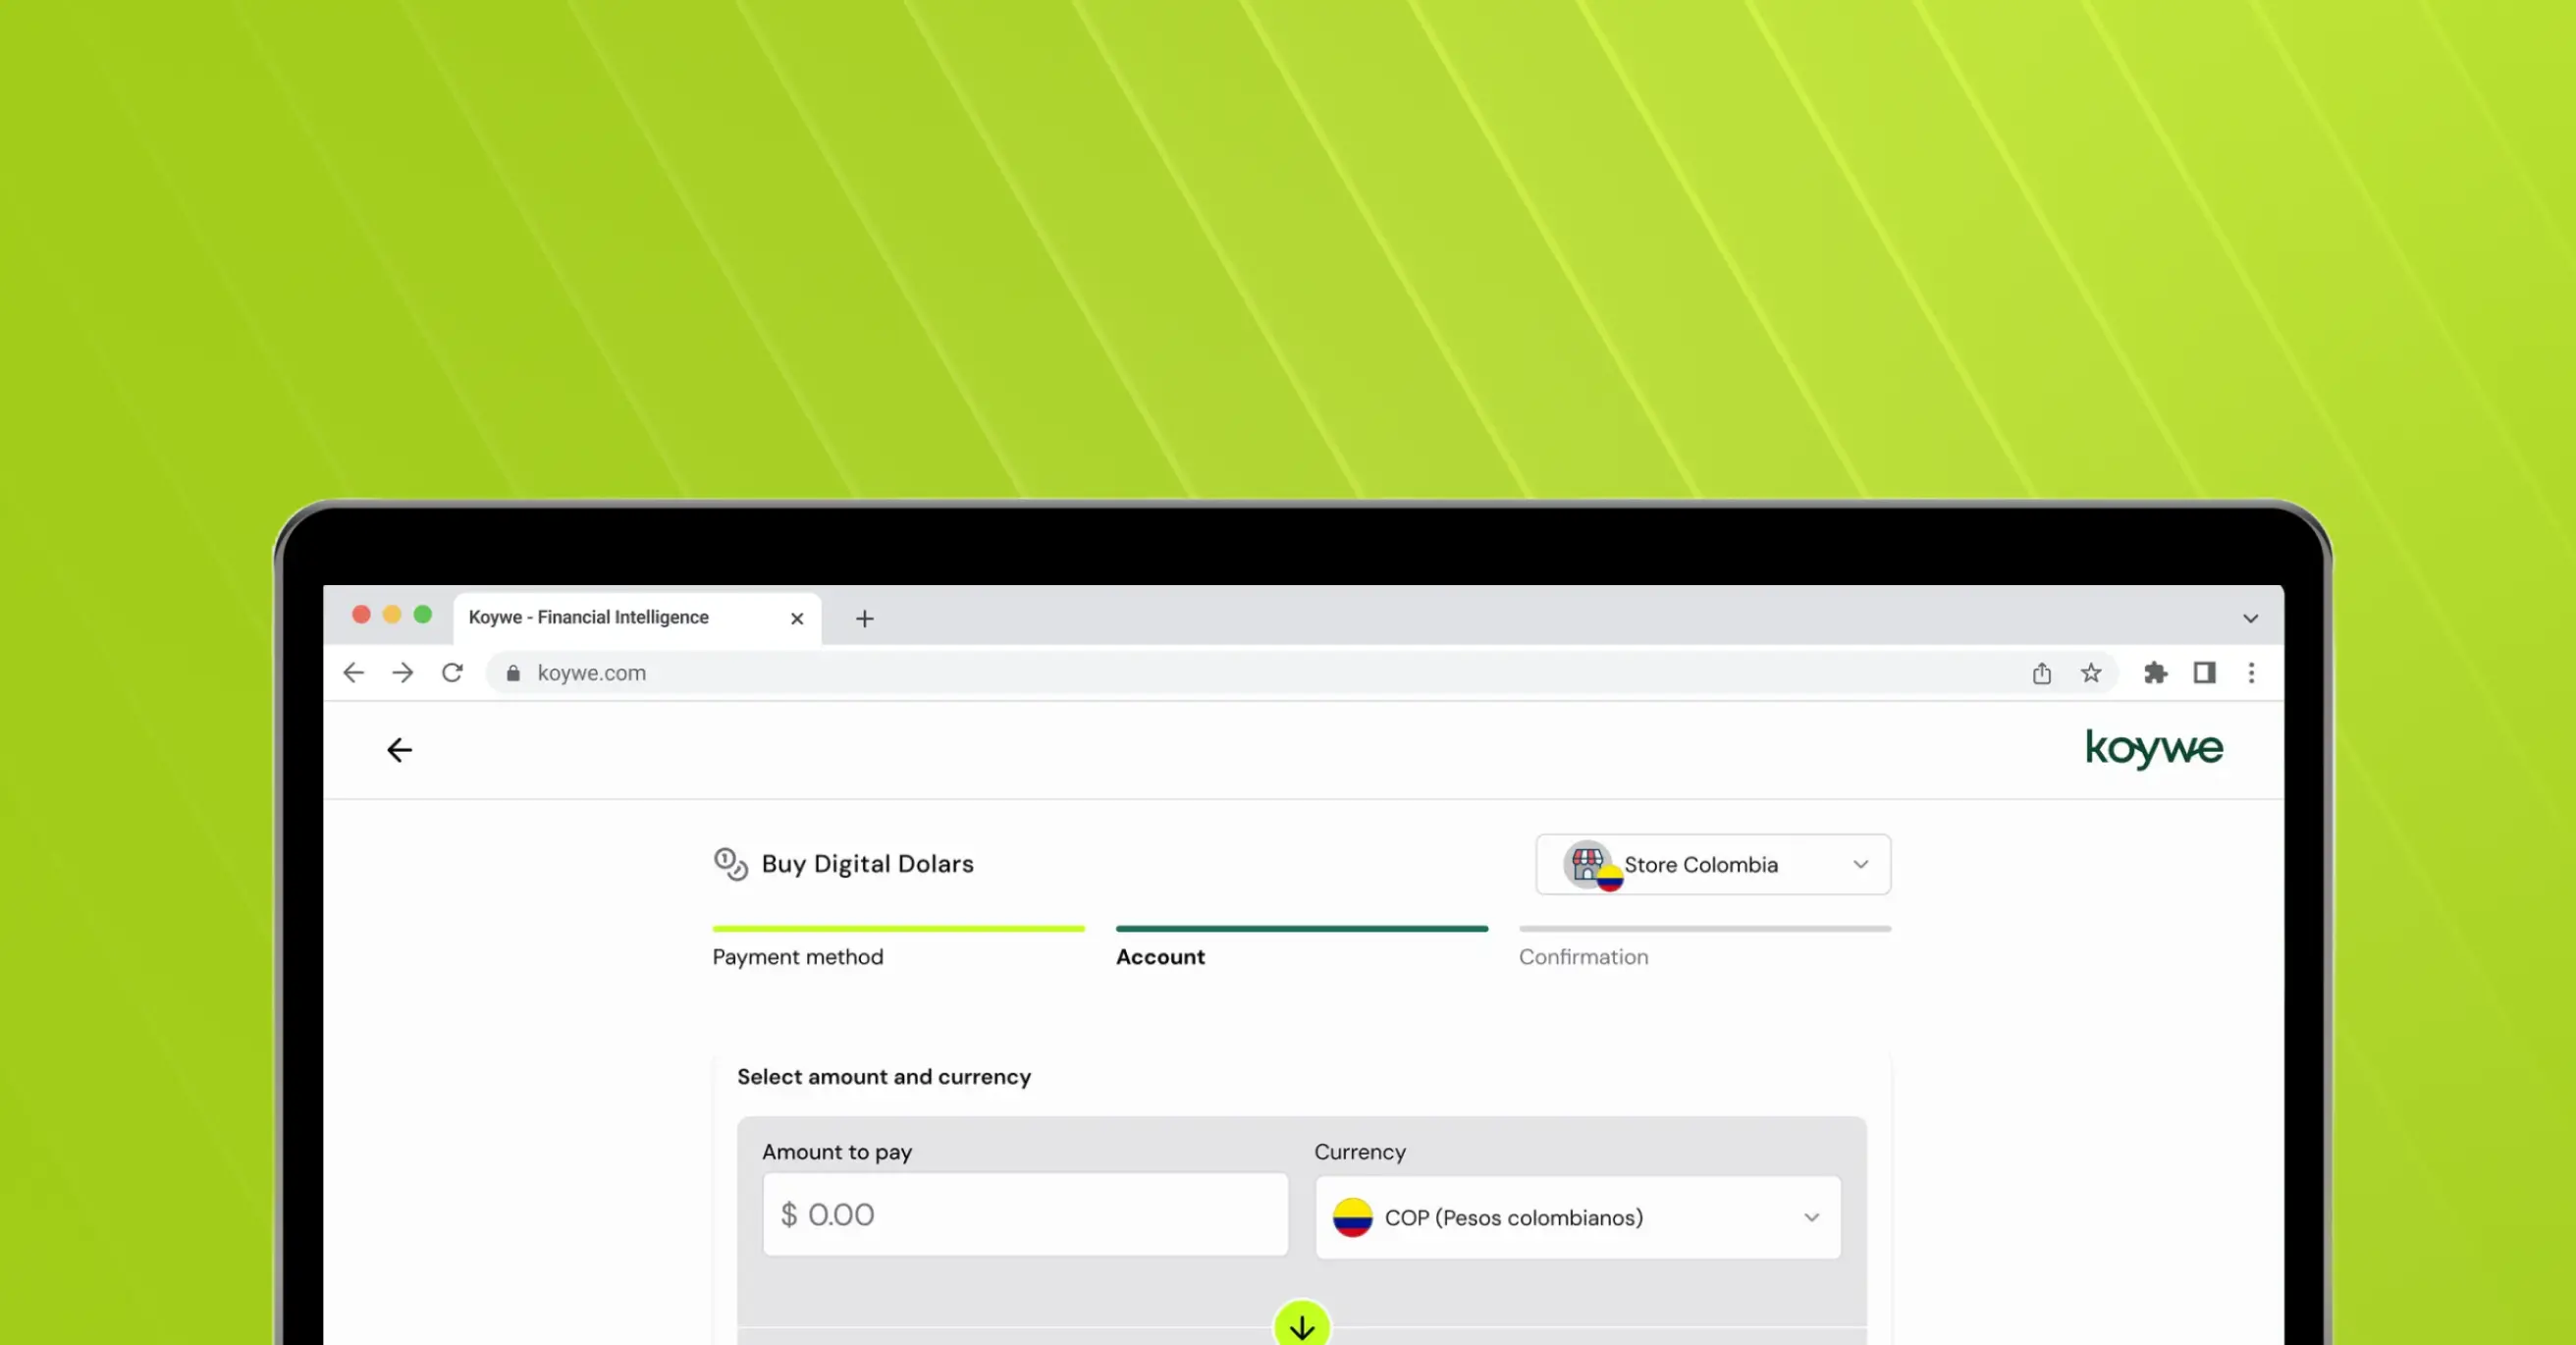Click the lime progress bar above Payment method

click(x=898, y=928)
